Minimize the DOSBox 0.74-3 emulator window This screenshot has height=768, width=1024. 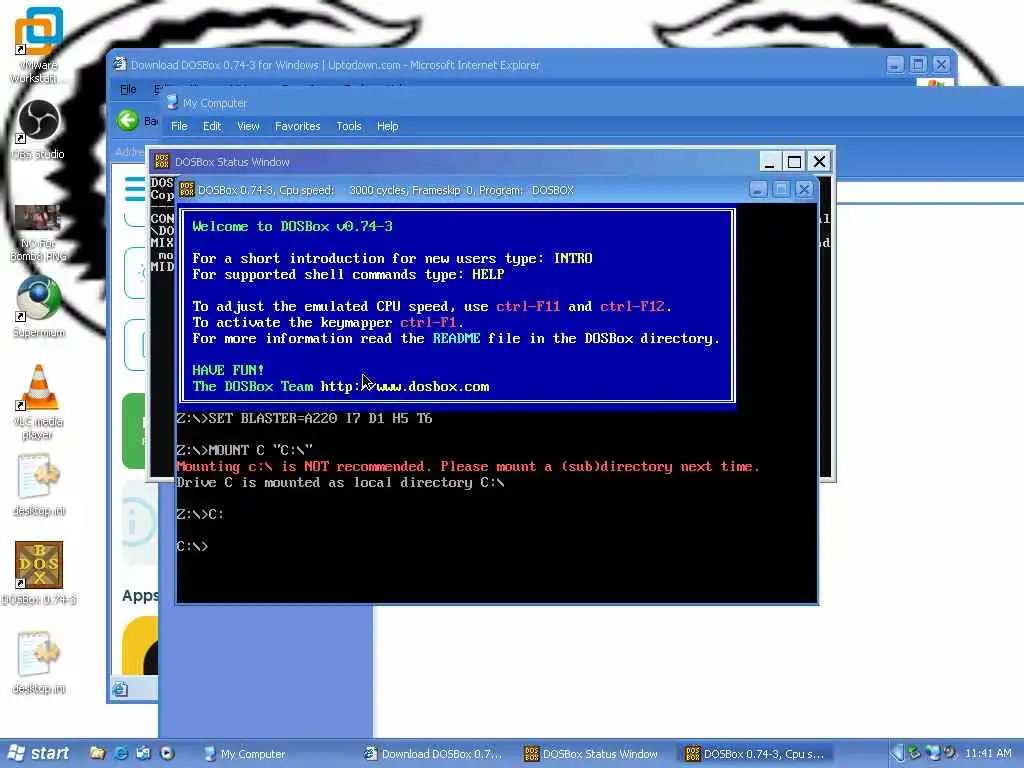point(758,189)
